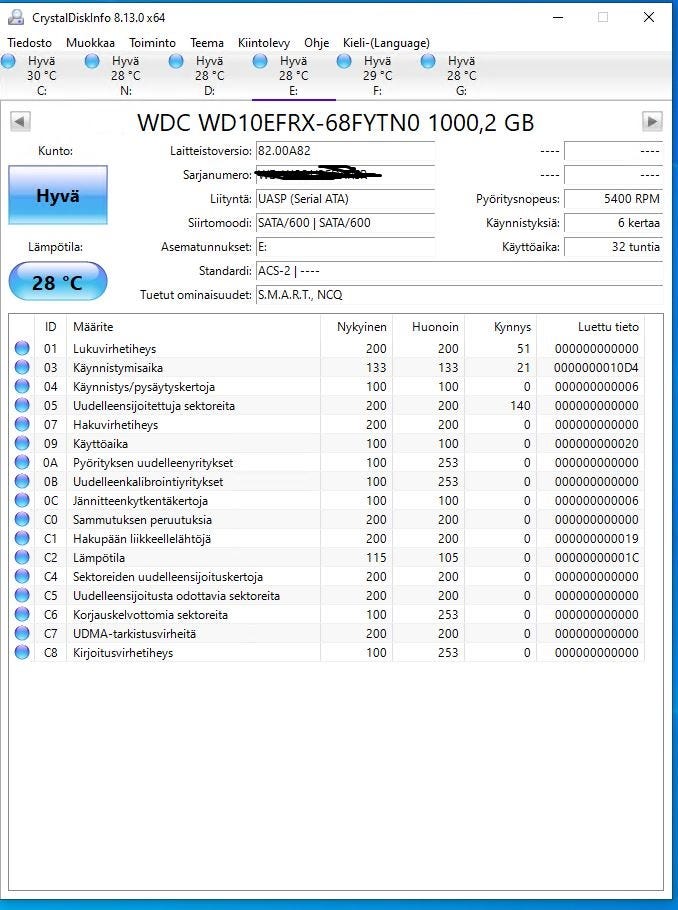Click the Hyvä health status button
The image size is (678, 910).
click(57, 195)
